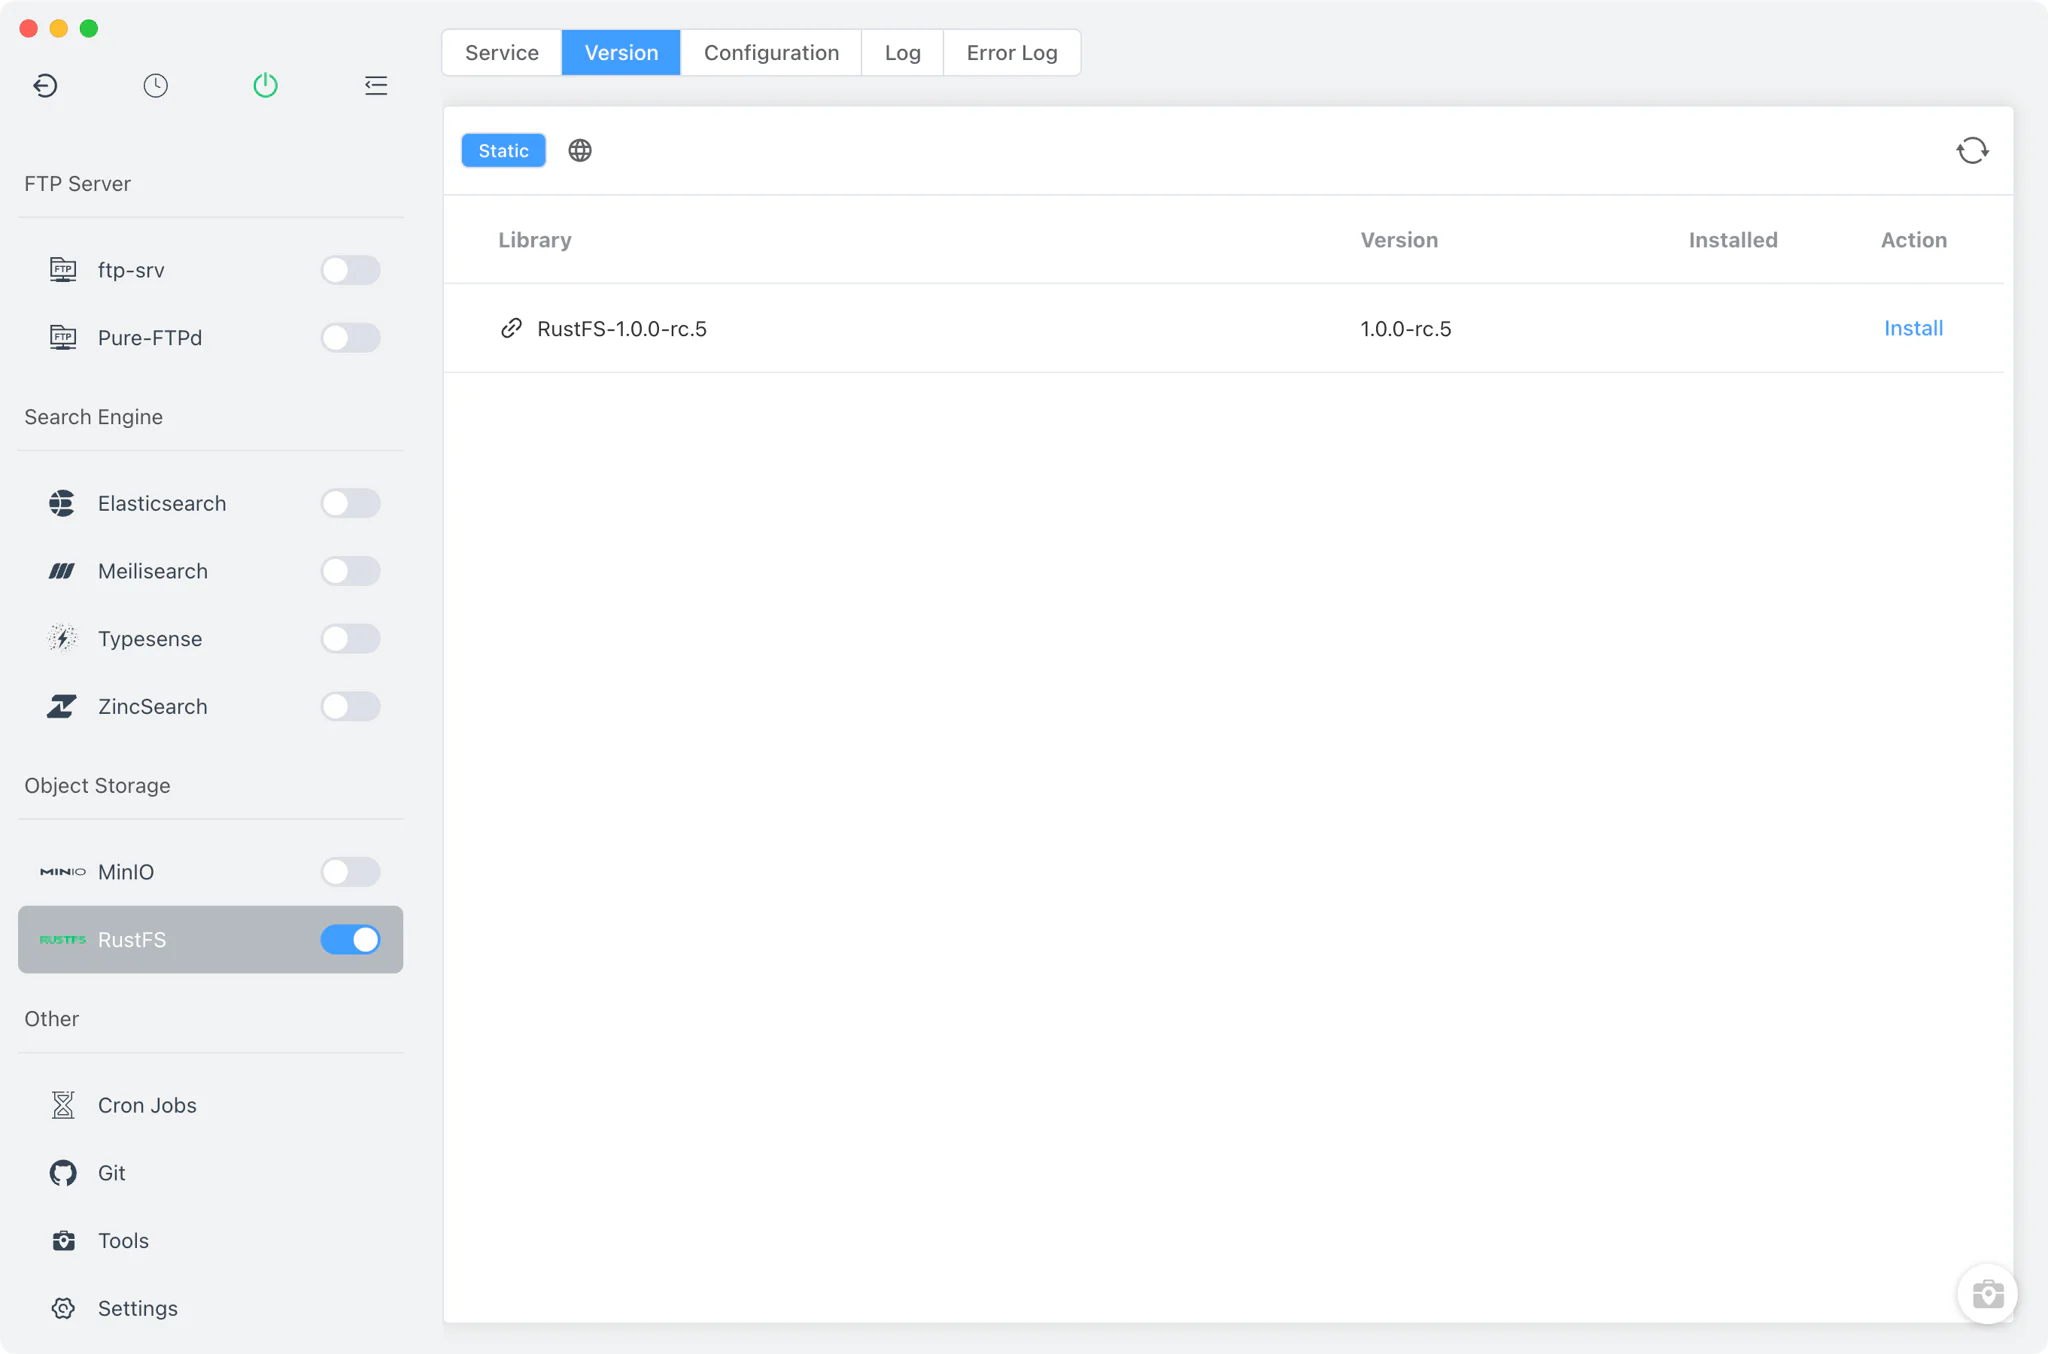Maximize the window with the green button
The image size is (2048, 1354).
point(89,28)
